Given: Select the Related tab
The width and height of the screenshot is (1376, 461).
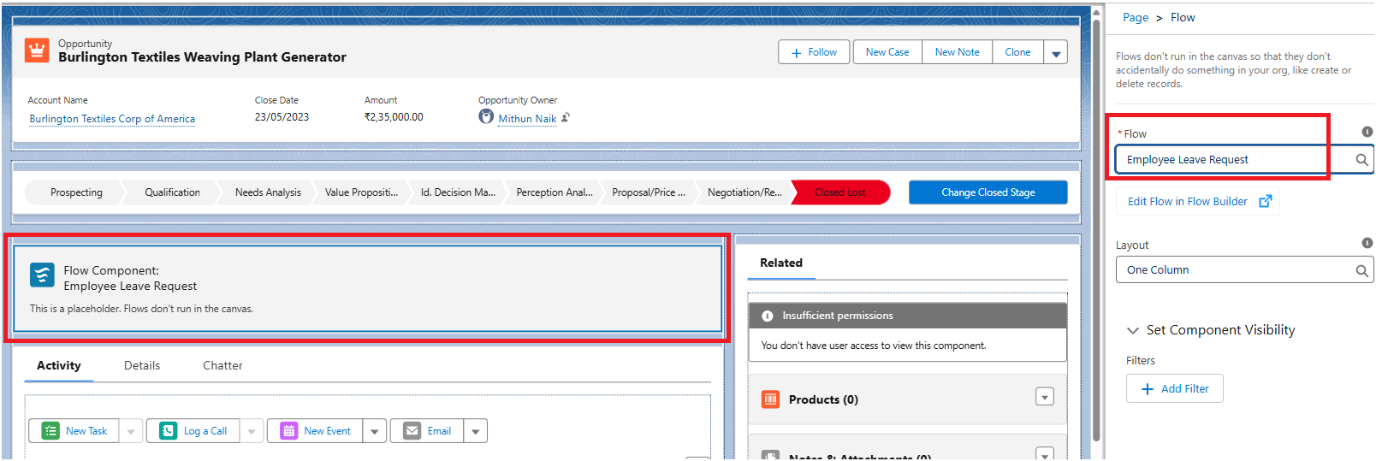Looking at the screenshot, I should pos(781,263).
